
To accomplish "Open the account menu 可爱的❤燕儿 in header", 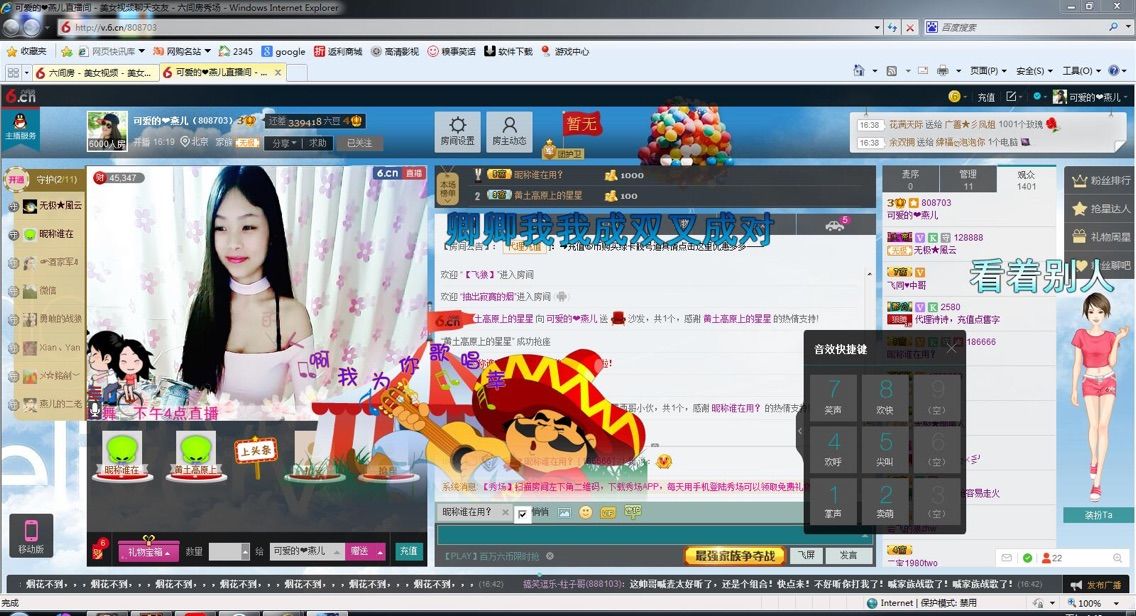I will point(1089,96).
